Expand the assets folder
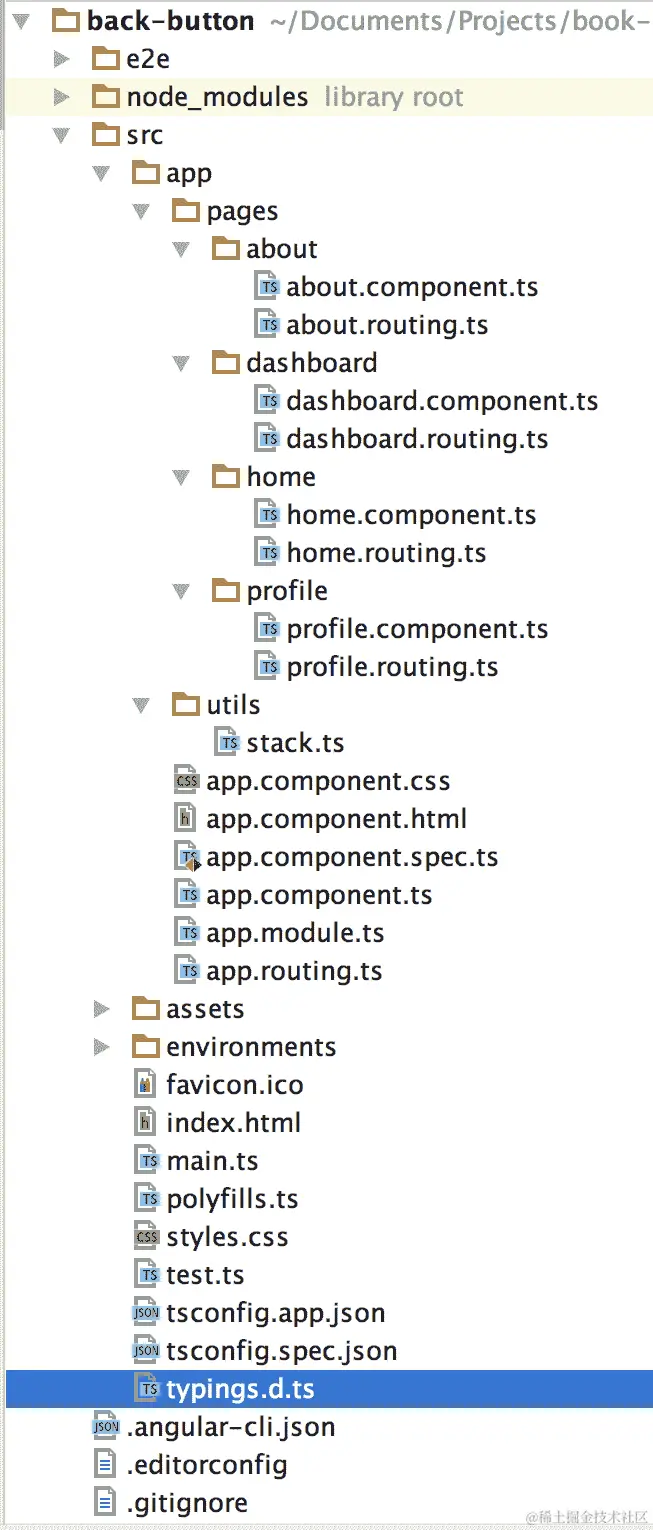This screenshot has width=653, height=1530. [102, 1010]
